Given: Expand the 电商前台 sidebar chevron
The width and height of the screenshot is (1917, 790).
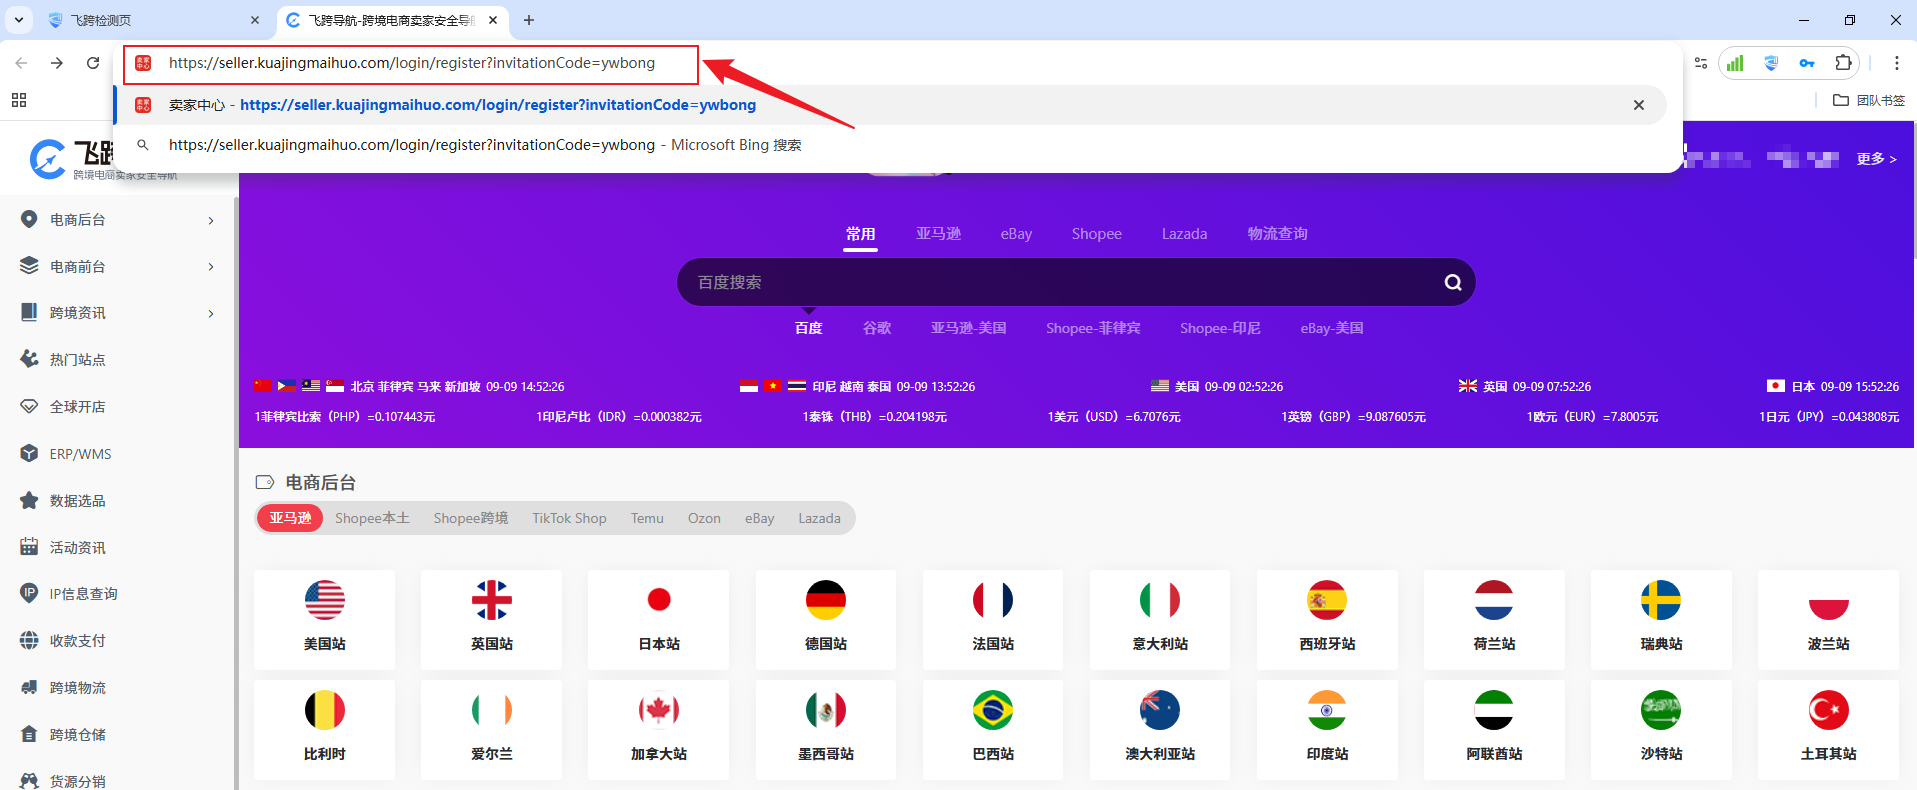Looking at the screenshot, I should (211, 267).
